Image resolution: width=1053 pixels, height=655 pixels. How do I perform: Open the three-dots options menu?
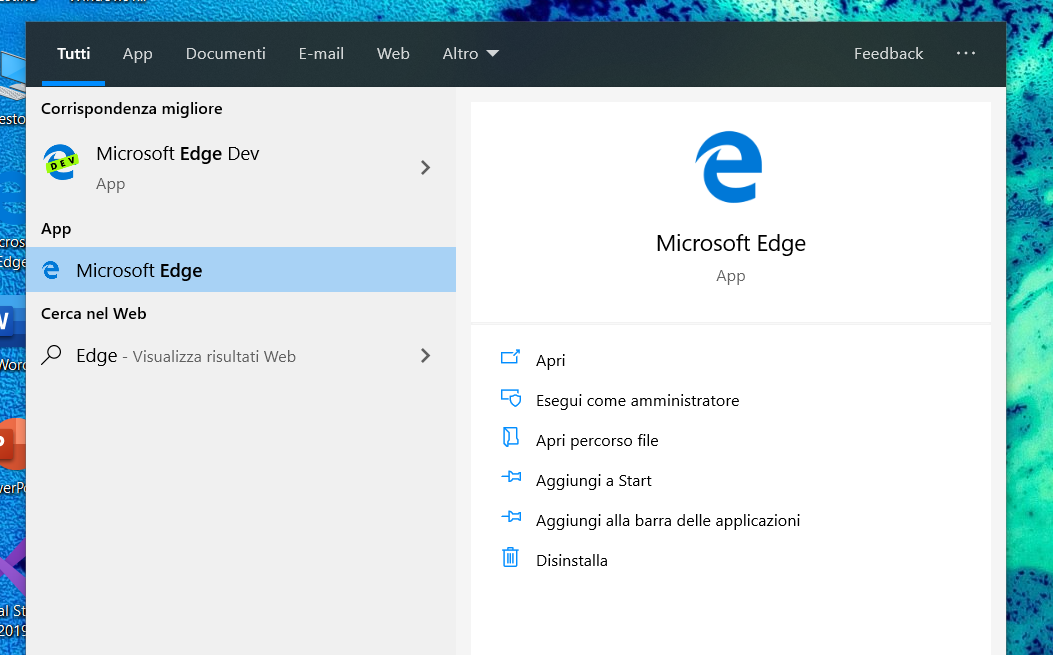[966, 53]
